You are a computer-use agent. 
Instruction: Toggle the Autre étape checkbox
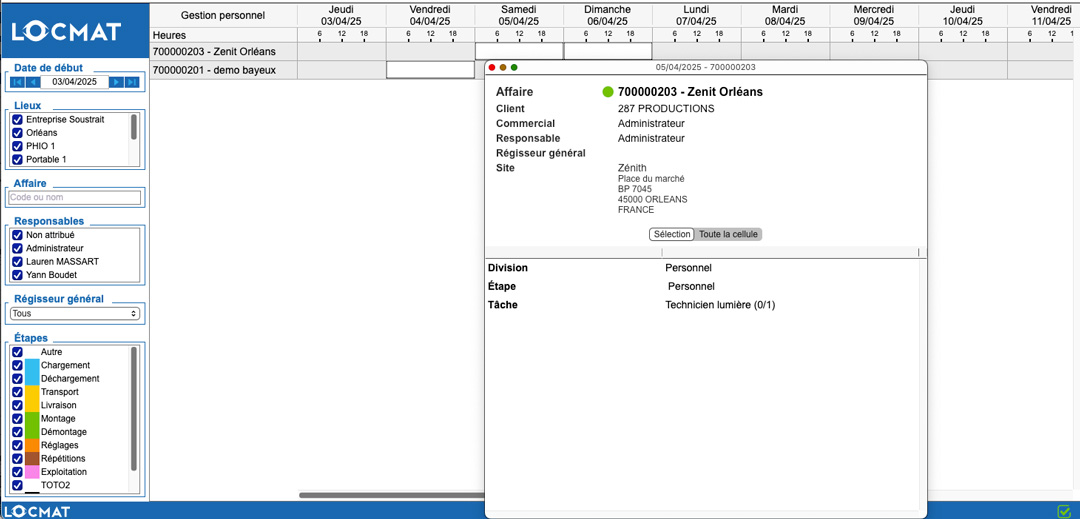coord(18,352)
